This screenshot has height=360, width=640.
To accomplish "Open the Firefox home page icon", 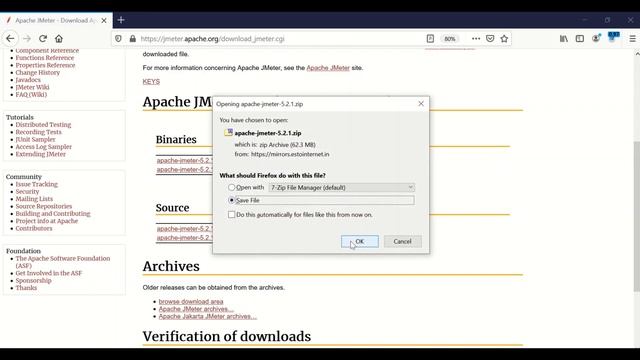I will pyautogui.click(x=59, y=39).
